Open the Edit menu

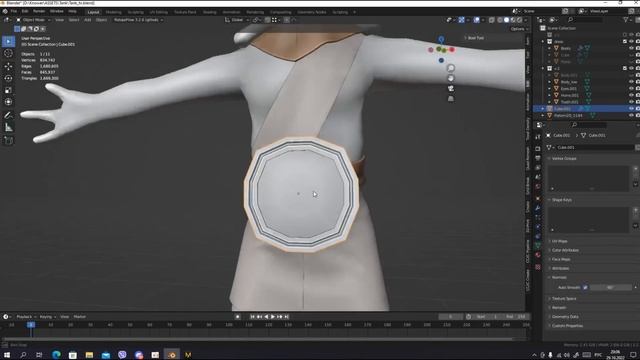pyautogui.click(x=25, y=11)
